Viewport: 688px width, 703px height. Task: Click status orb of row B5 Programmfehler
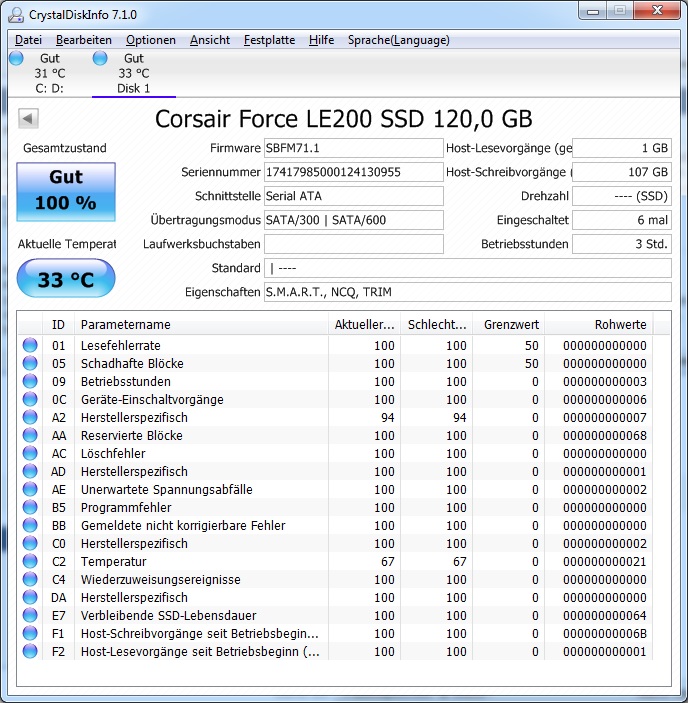pos(30,507)
